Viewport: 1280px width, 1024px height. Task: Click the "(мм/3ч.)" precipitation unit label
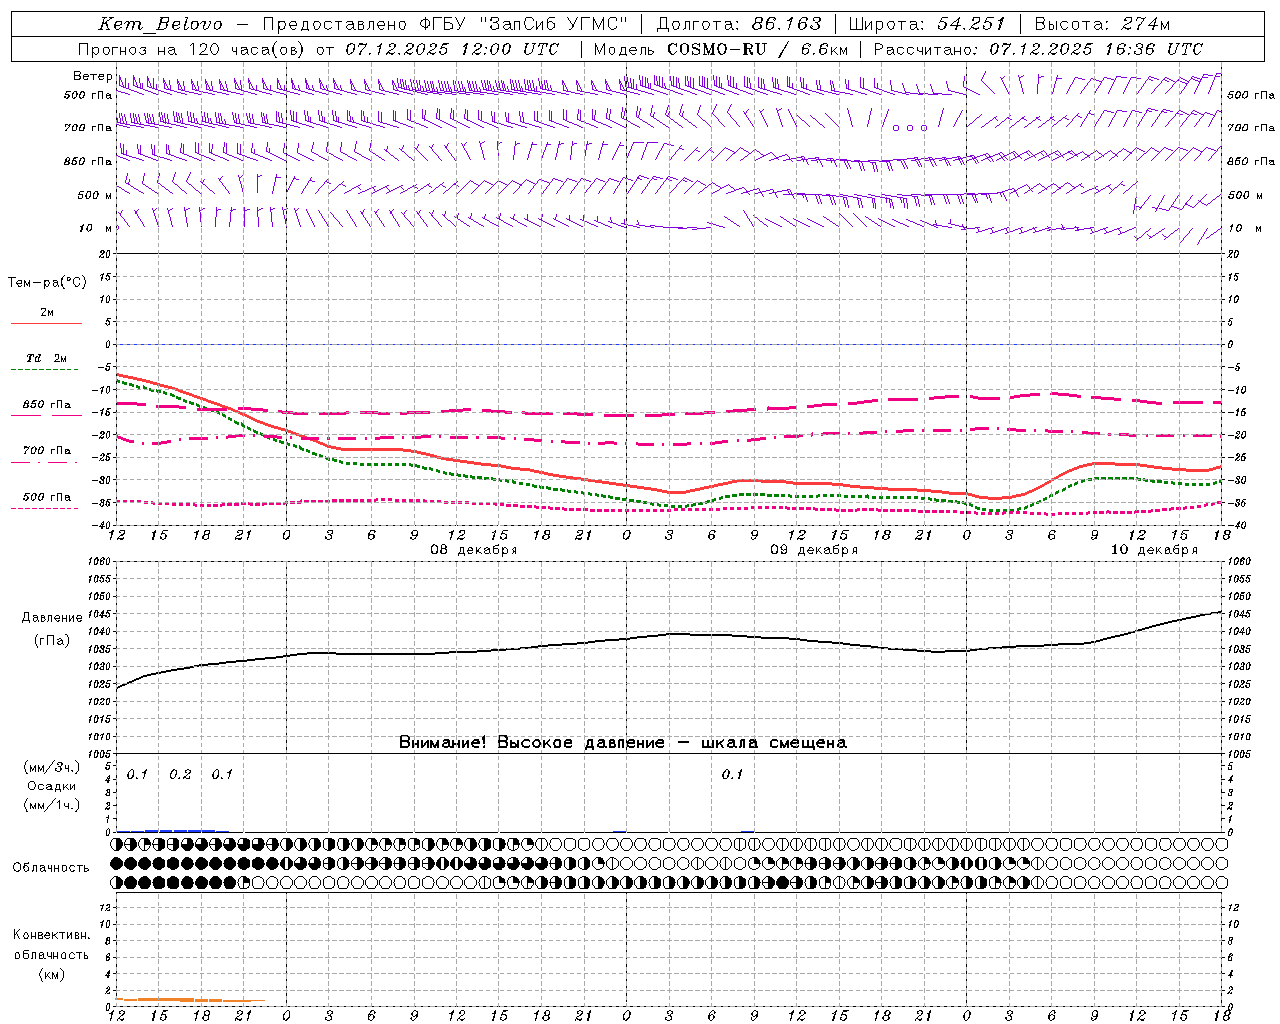click(x=52, y=767)
